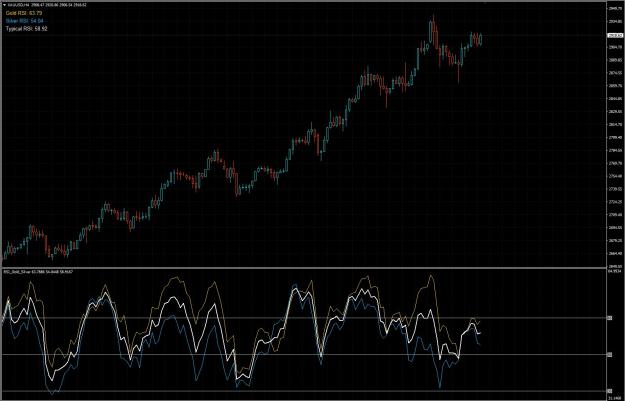Screen dimensions: 625x401
Task: Click the Gold RSI value label
Action: pyautogui.click(x=24, y=13)
